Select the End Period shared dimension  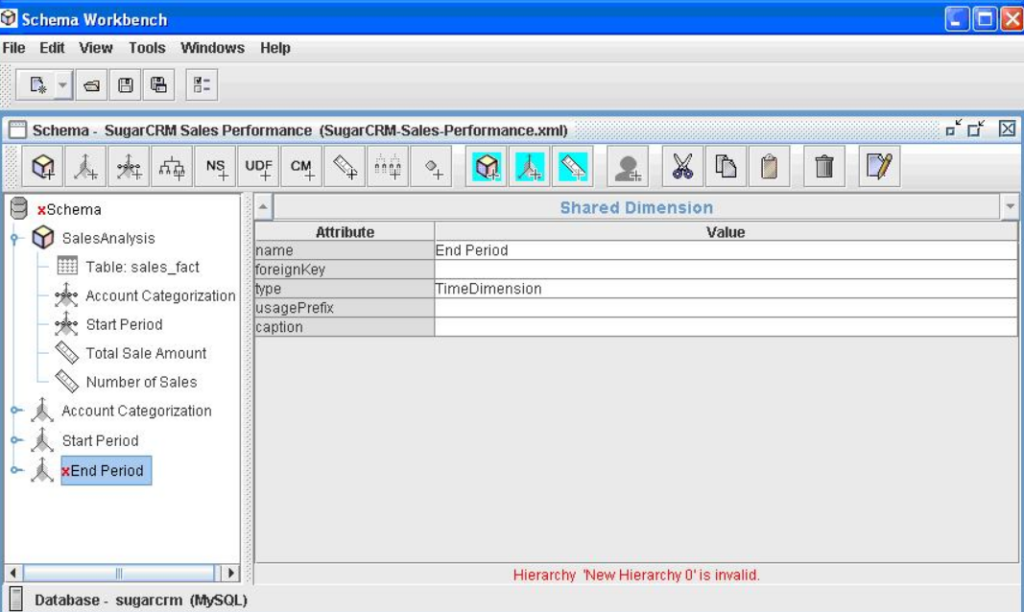pyautogui.click(x=106, y=470)
